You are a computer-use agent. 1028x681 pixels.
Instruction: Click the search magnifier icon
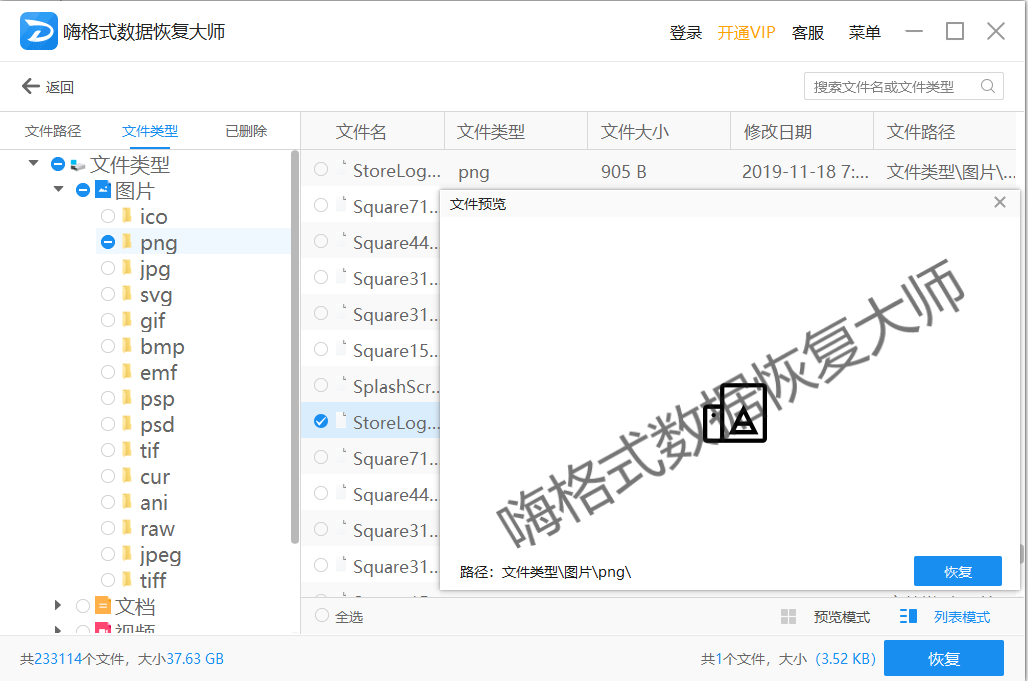click(x=987, y=86)
